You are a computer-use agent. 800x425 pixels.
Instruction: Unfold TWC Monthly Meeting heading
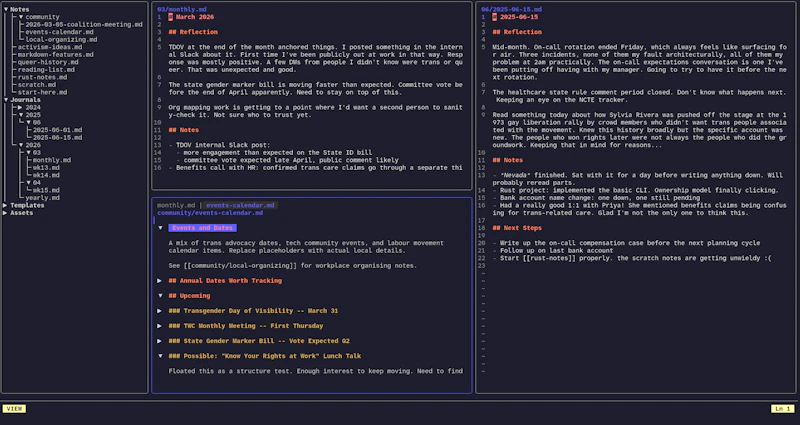click(160, 326)
